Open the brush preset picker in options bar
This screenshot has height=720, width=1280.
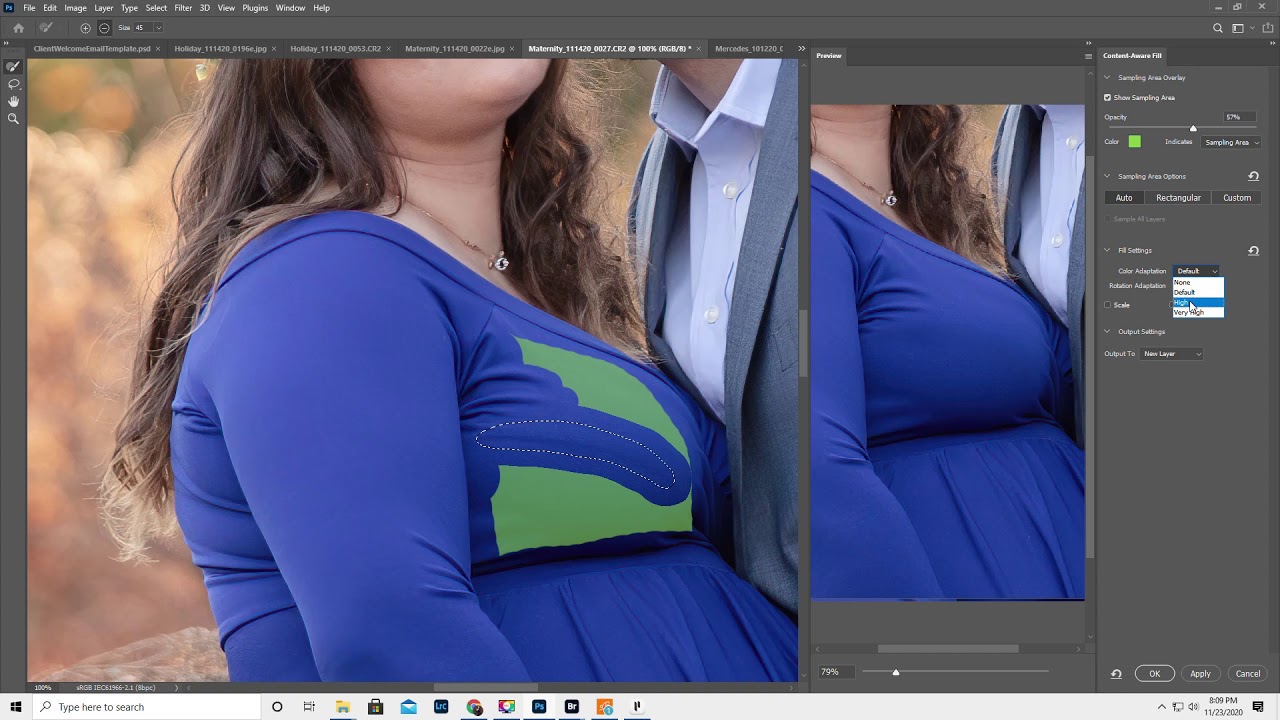coord(46,28)
